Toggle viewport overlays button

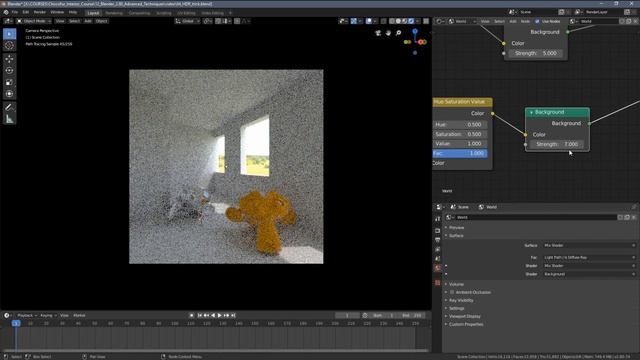point(369,21)
